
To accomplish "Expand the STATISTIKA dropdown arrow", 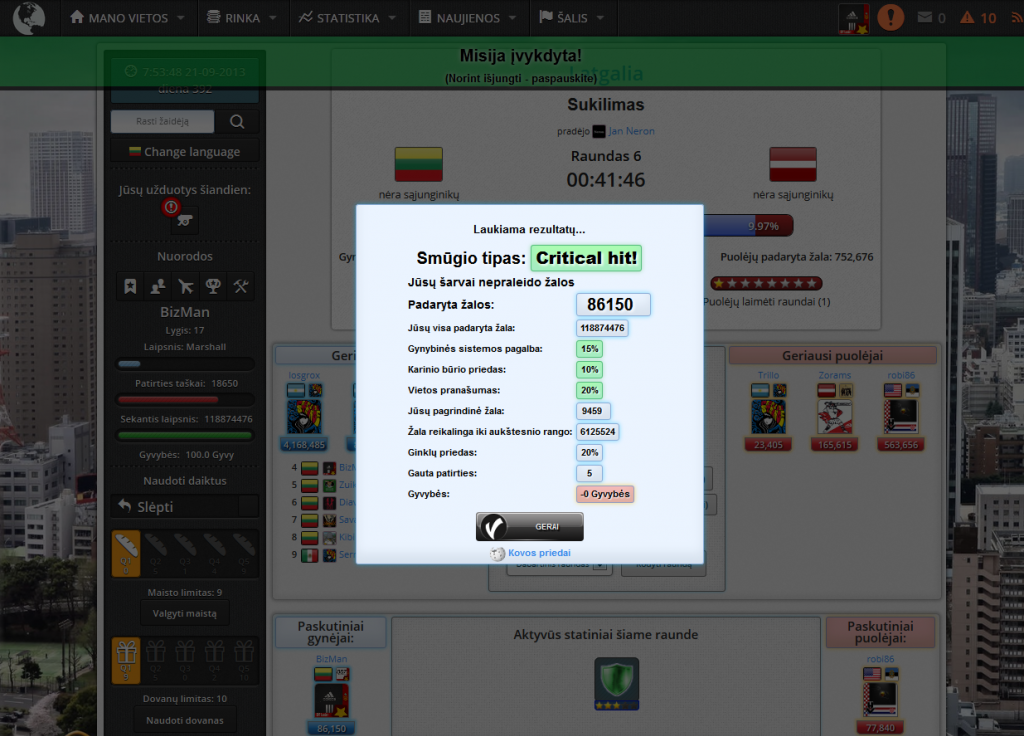I will 392,18.
